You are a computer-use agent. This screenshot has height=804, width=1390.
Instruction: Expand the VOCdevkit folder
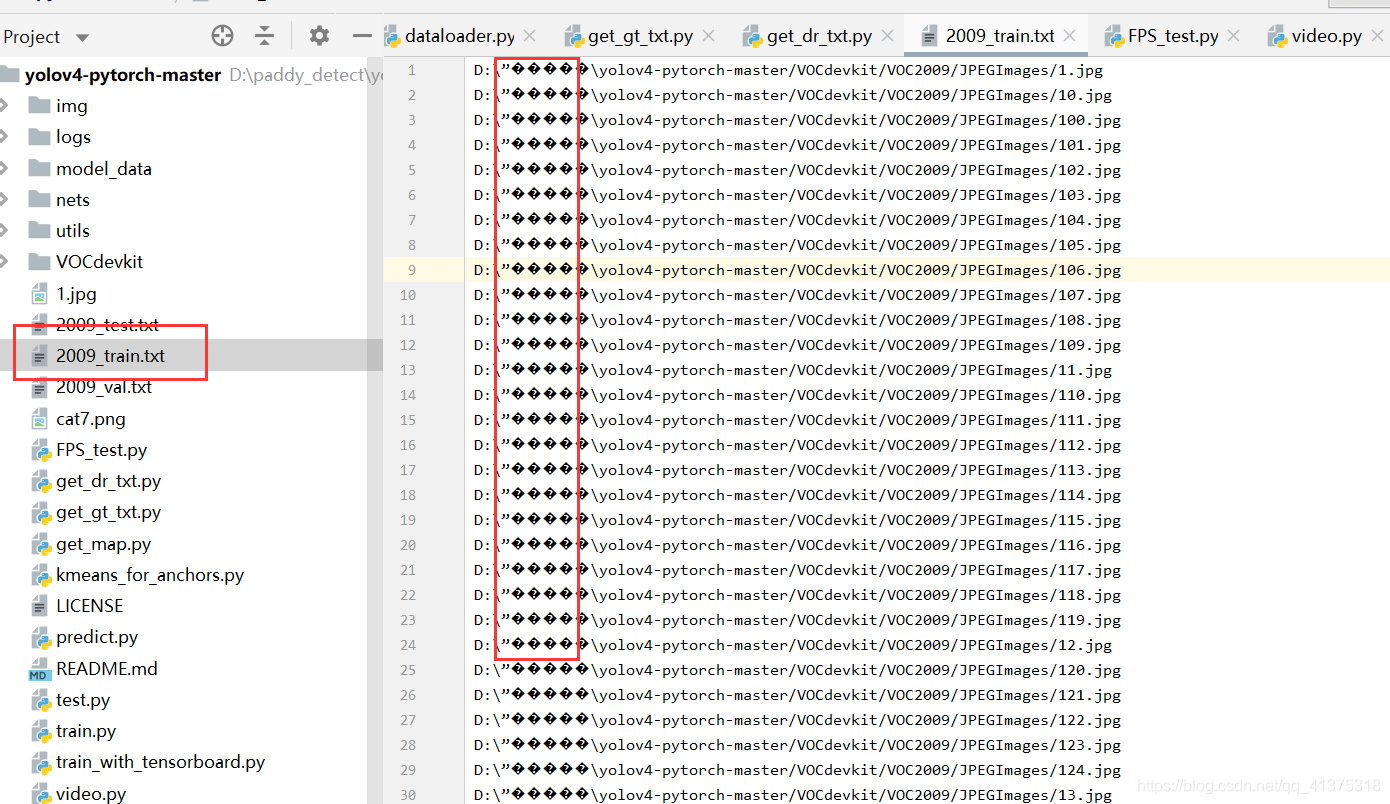click(5, 262)
